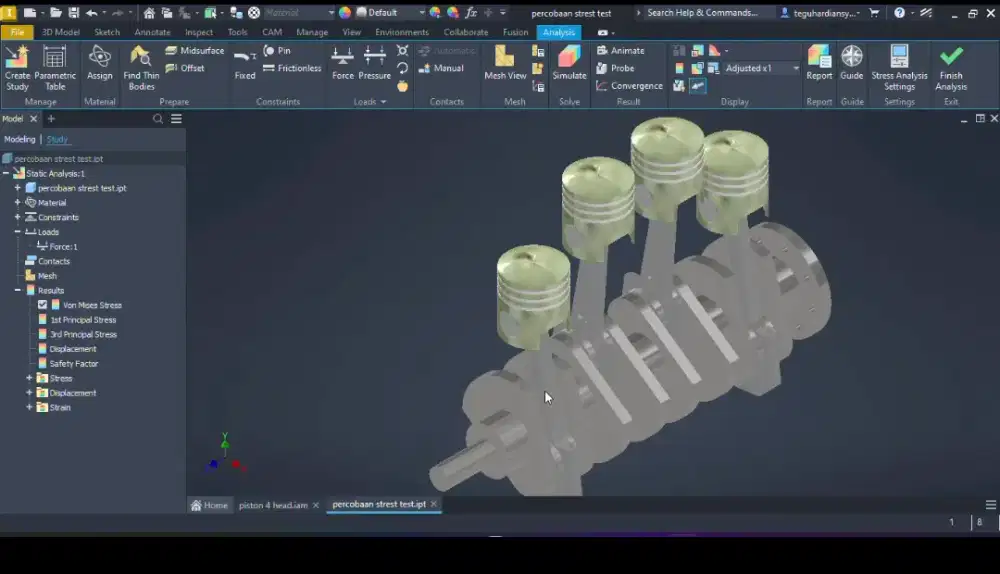Viewport: 1000px width, 574px height.
Task: Open Stress Analysis Settings
Action: (899, 68)
